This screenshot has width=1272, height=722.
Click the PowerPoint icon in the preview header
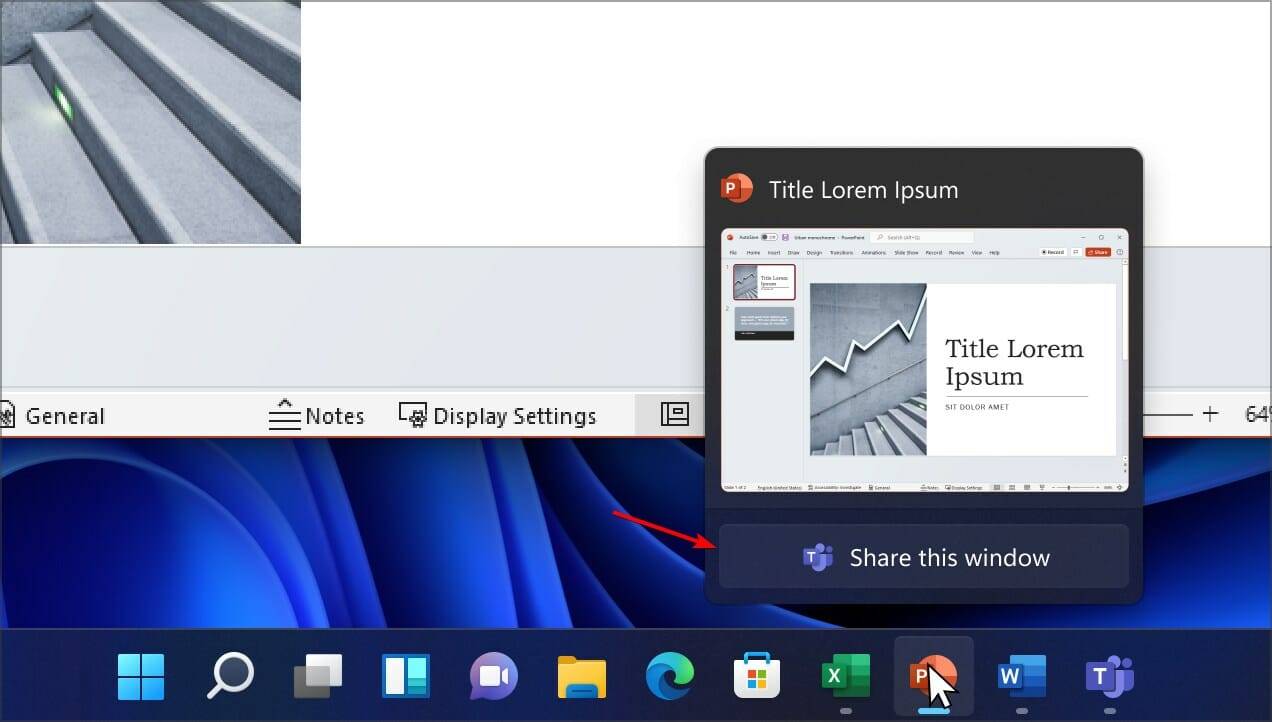[736, 187]
